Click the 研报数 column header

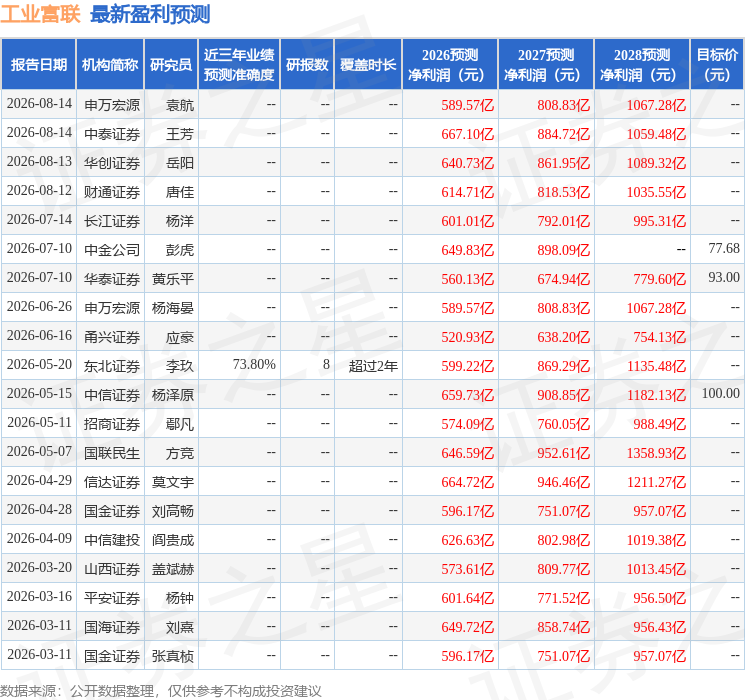(x=307, y=65)
